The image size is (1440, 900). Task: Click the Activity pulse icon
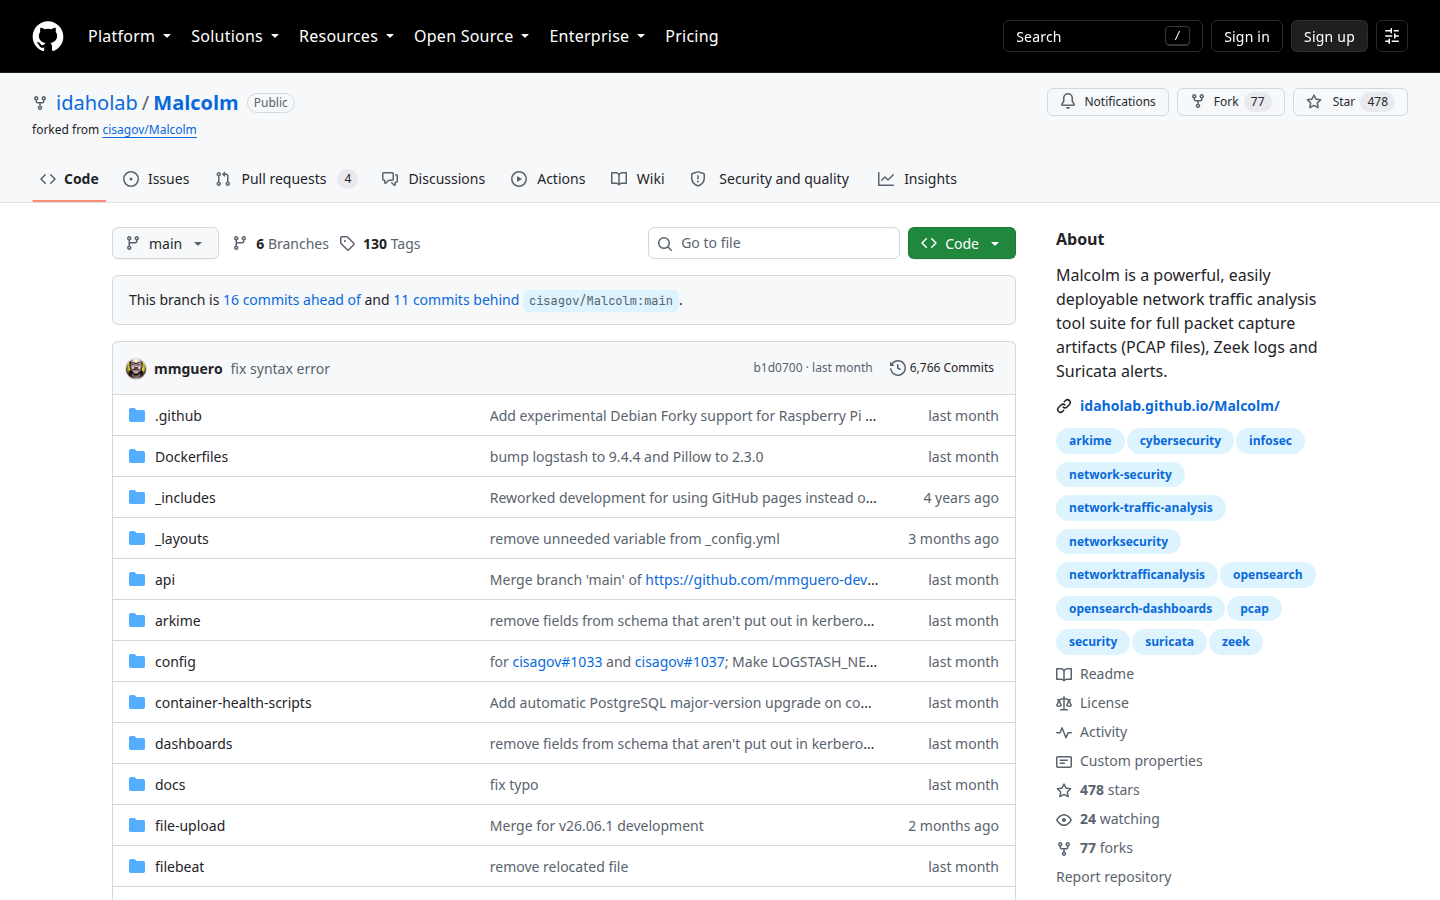coord(1064,732)
